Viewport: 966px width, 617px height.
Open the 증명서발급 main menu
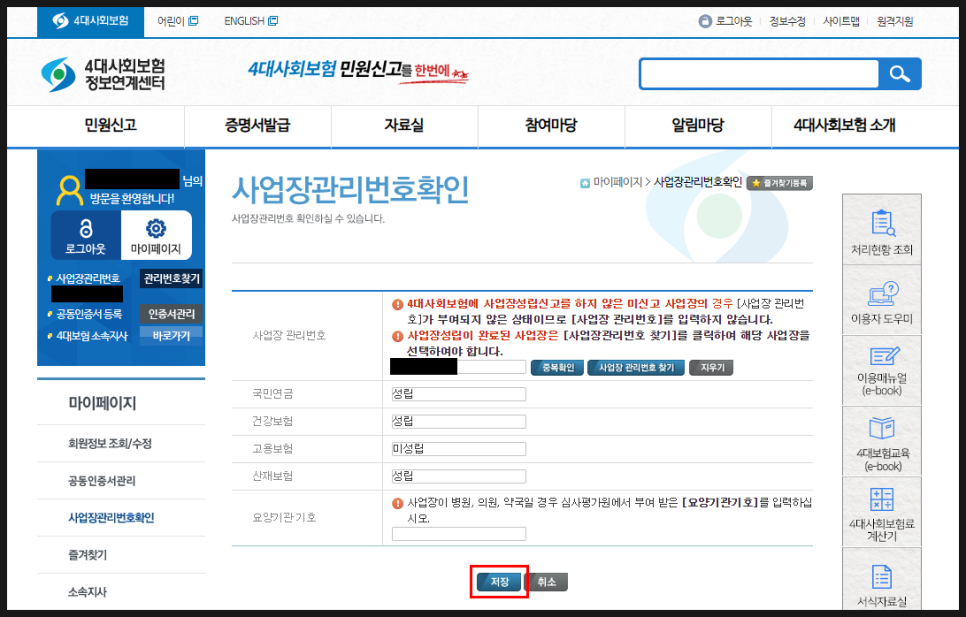pos(258,126)
